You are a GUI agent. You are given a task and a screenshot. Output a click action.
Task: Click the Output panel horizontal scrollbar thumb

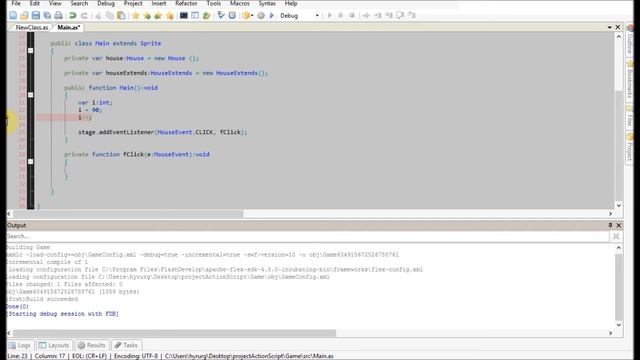pyautogui.click(x=174, y=333)
